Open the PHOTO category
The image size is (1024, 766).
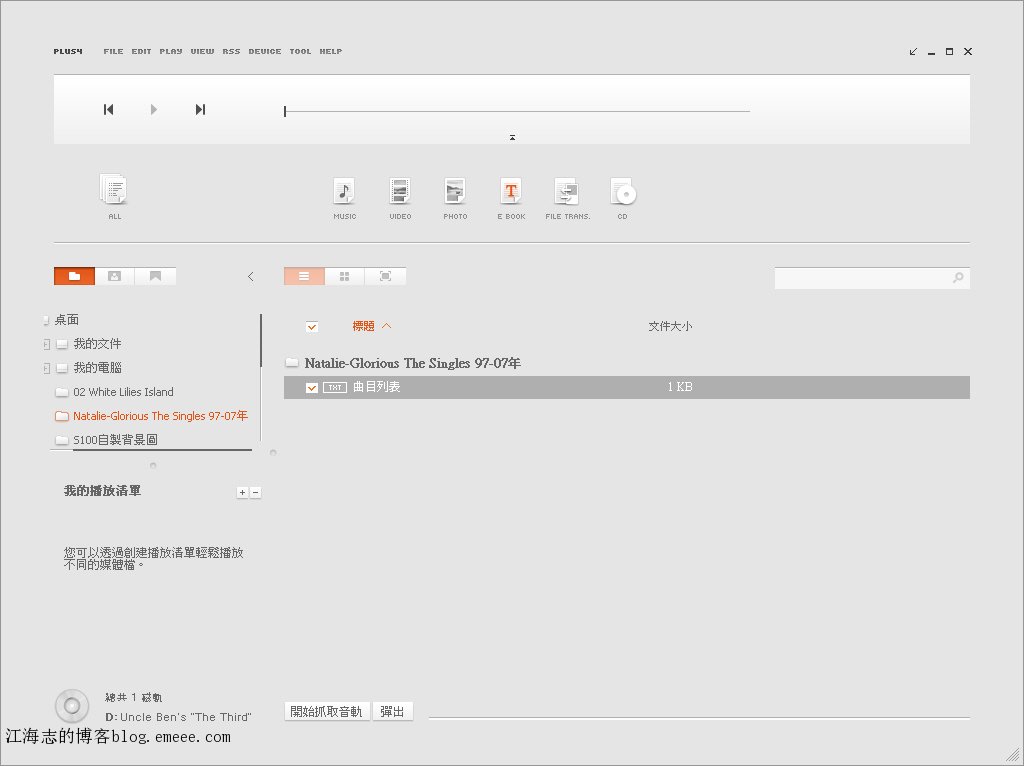(455, 199)
